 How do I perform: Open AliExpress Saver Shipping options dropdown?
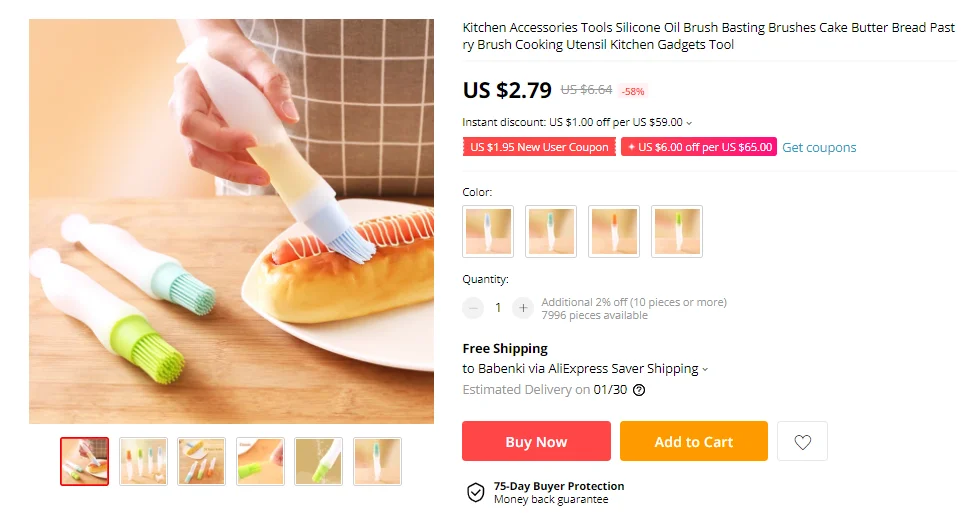tap(704, 369)
